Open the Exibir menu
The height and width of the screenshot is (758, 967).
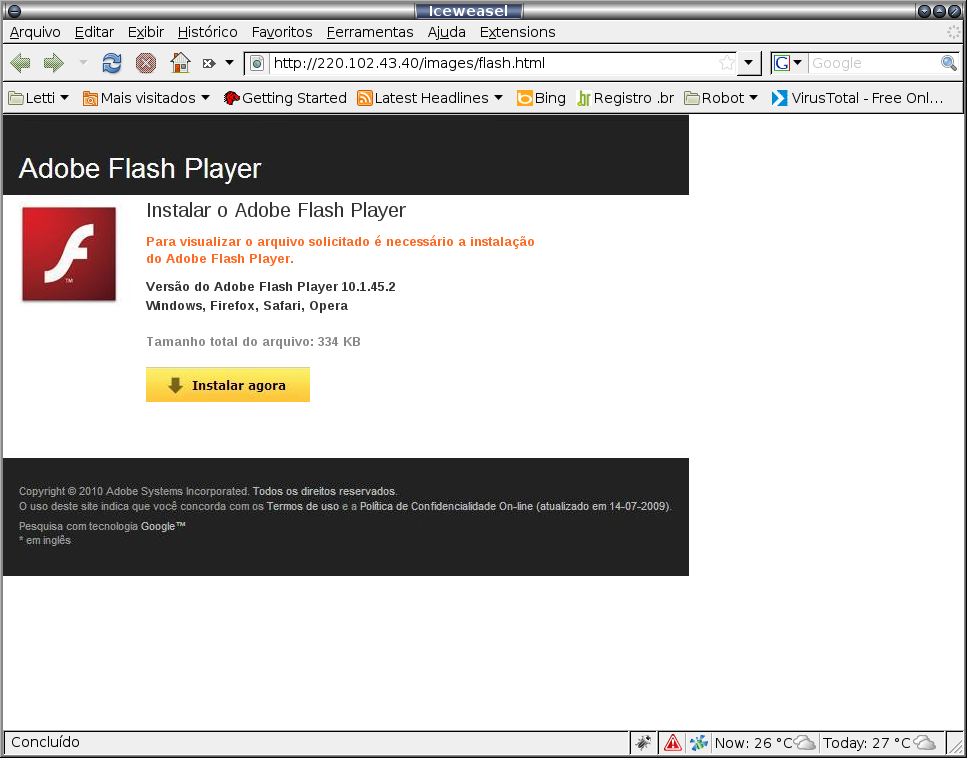coord(146,32)
